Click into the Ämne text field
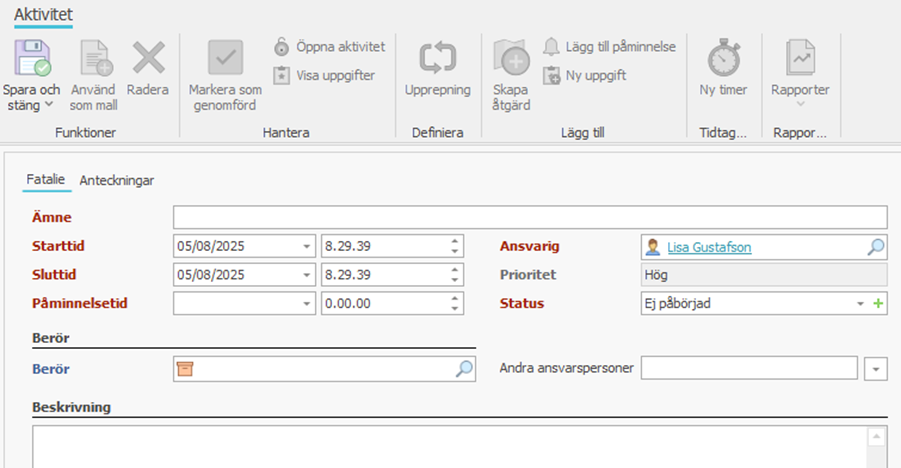The height and width of the screenshot is (468, 901). pyautogui.click(x=529, y=217)
